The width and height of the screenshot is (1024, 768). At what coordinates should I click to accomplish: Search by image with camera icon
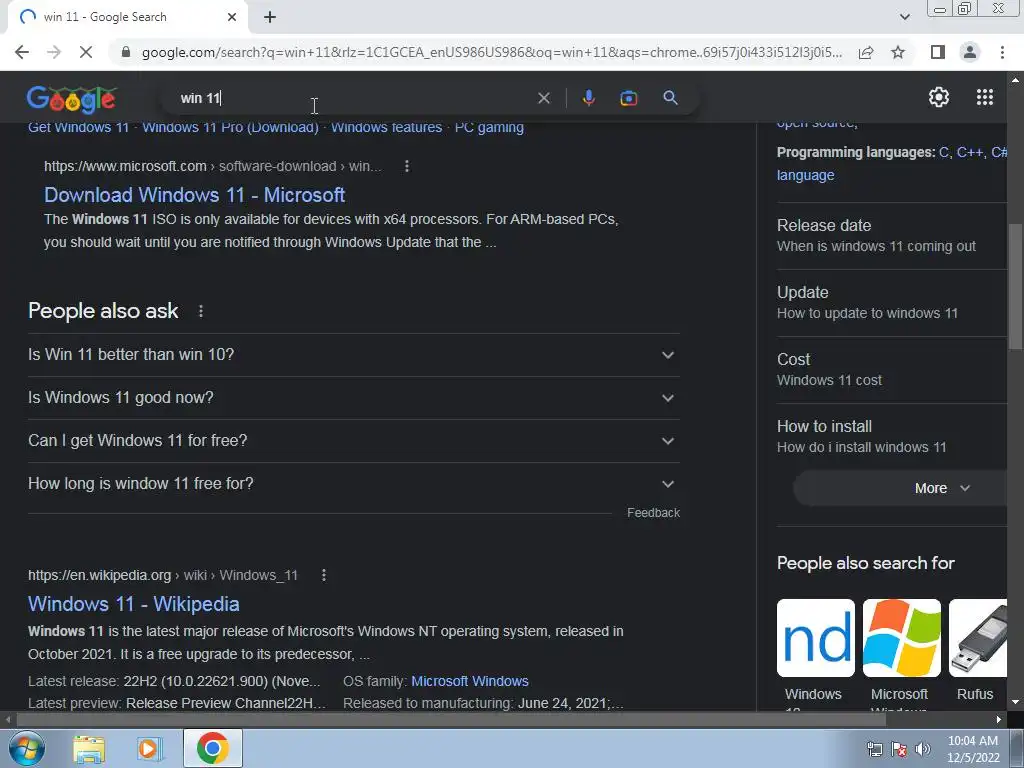point(628,98)
